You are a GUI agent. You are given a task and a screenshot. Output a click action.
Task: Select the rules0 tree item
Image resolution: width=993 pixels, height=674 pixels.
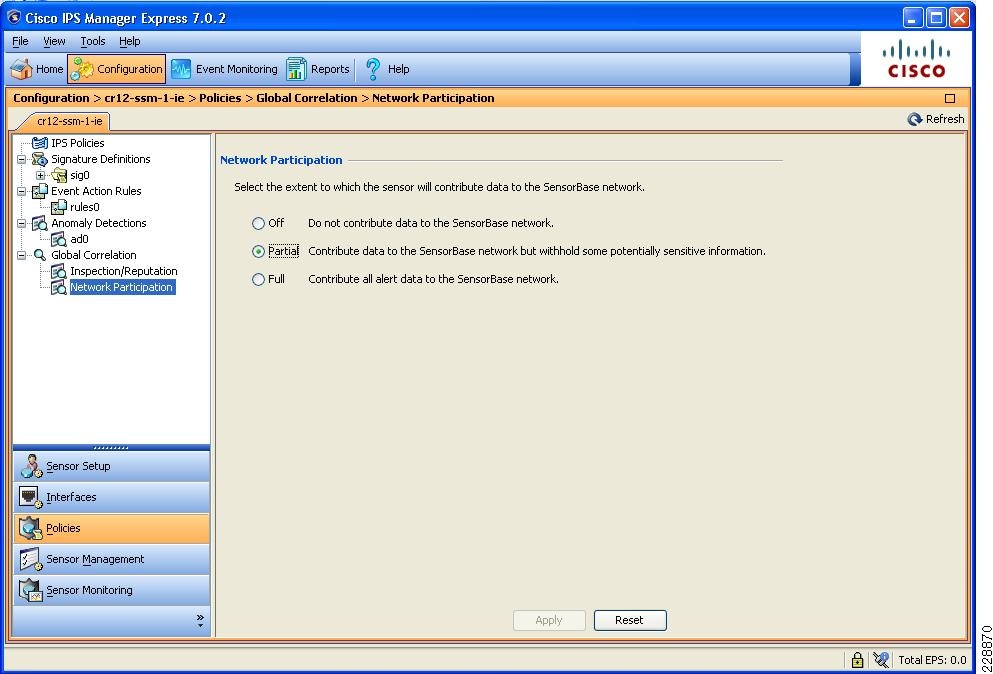pos(85,207)
